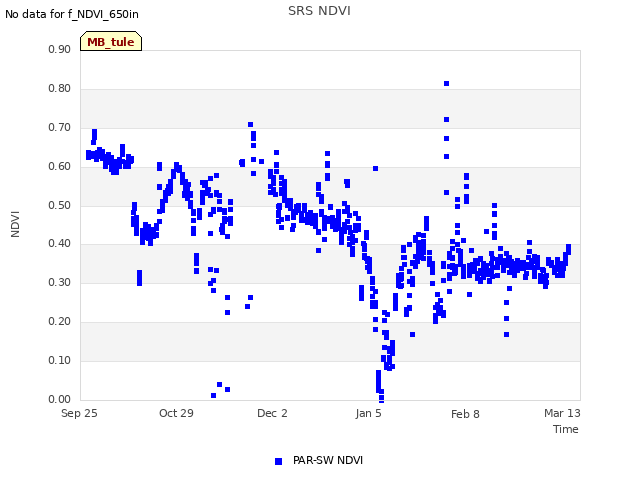The height and width of the screenshot is (480, 640).
Task: Click the 0.00 y-axis tick label
Action: coord(60,399)
